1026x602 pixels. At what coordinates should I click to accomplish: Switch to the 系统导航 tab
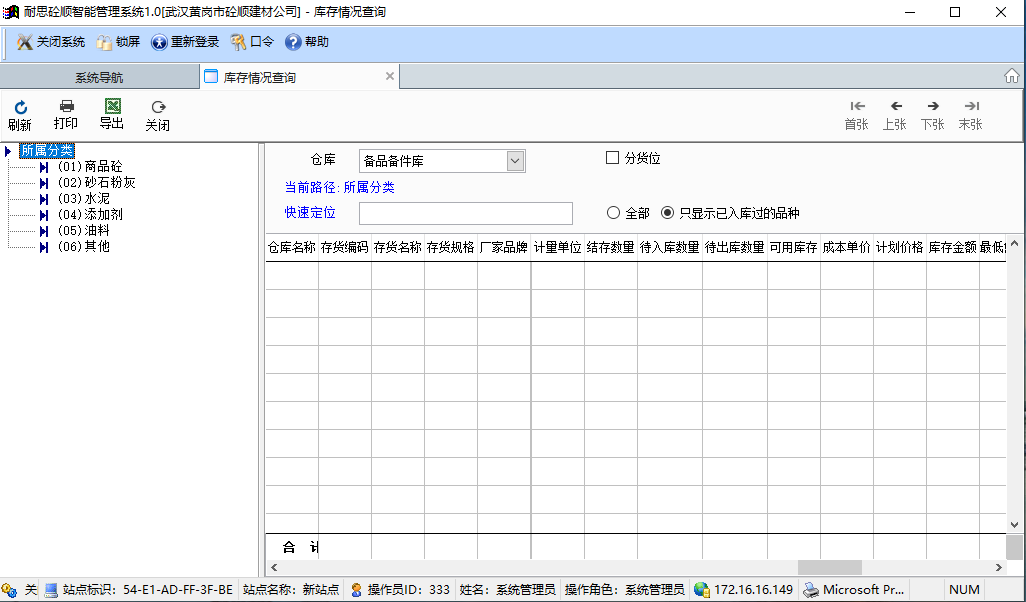click(x=99, y=77)
